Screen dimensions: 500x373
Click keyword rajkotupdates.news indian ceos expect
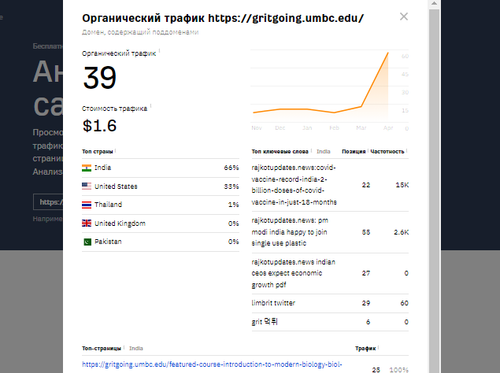[x=293, y=273]
